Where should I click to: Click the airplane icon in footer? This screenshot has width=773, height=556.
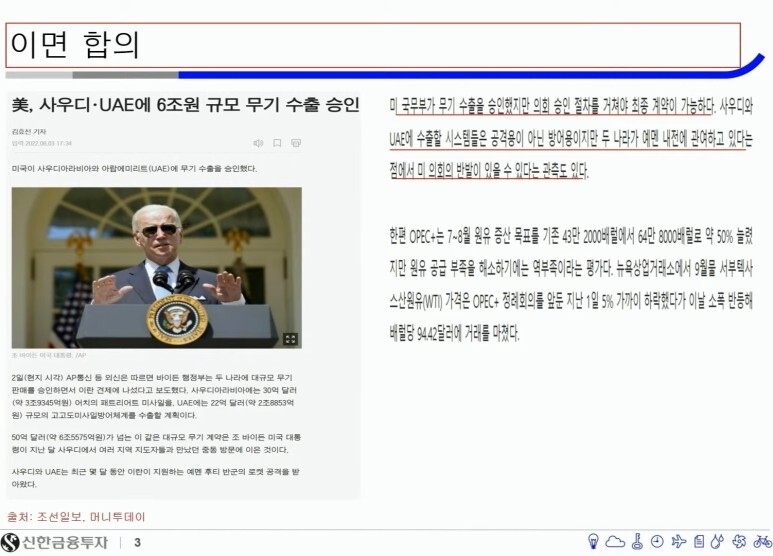point(678,541)
